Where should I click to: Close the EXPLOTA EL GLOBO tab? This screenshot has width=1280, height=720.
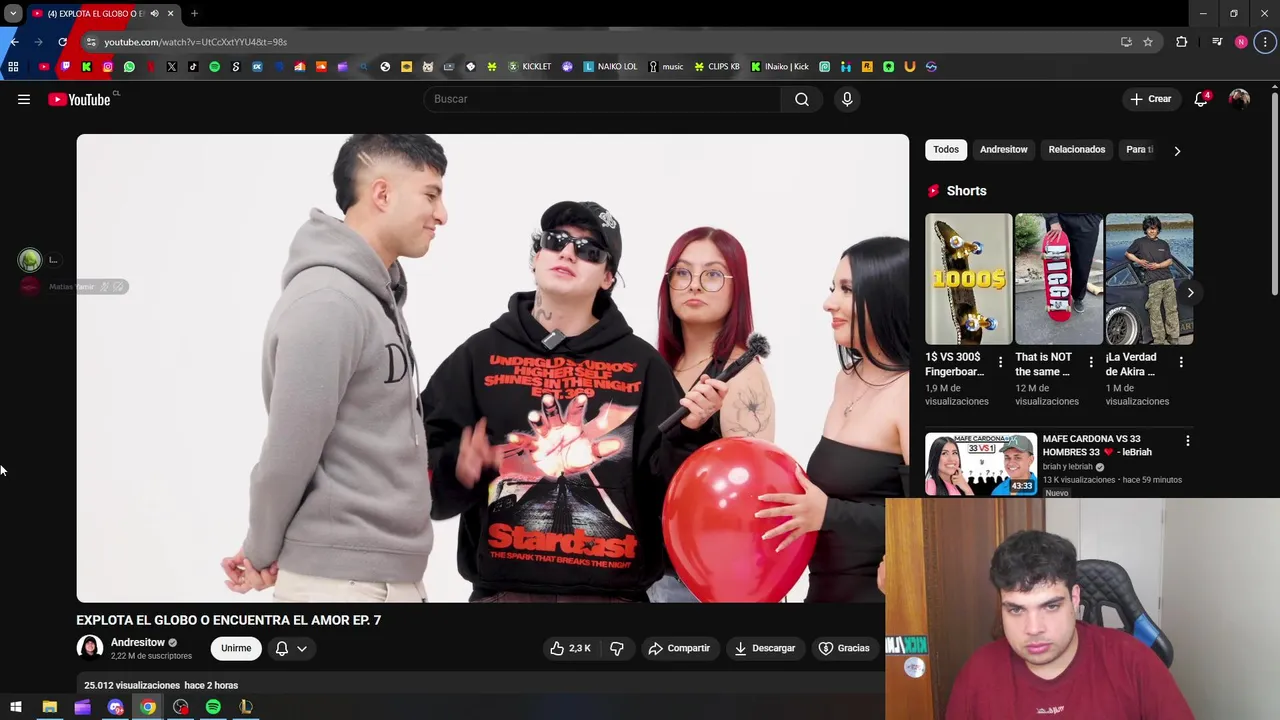click(x=170, y=14)
